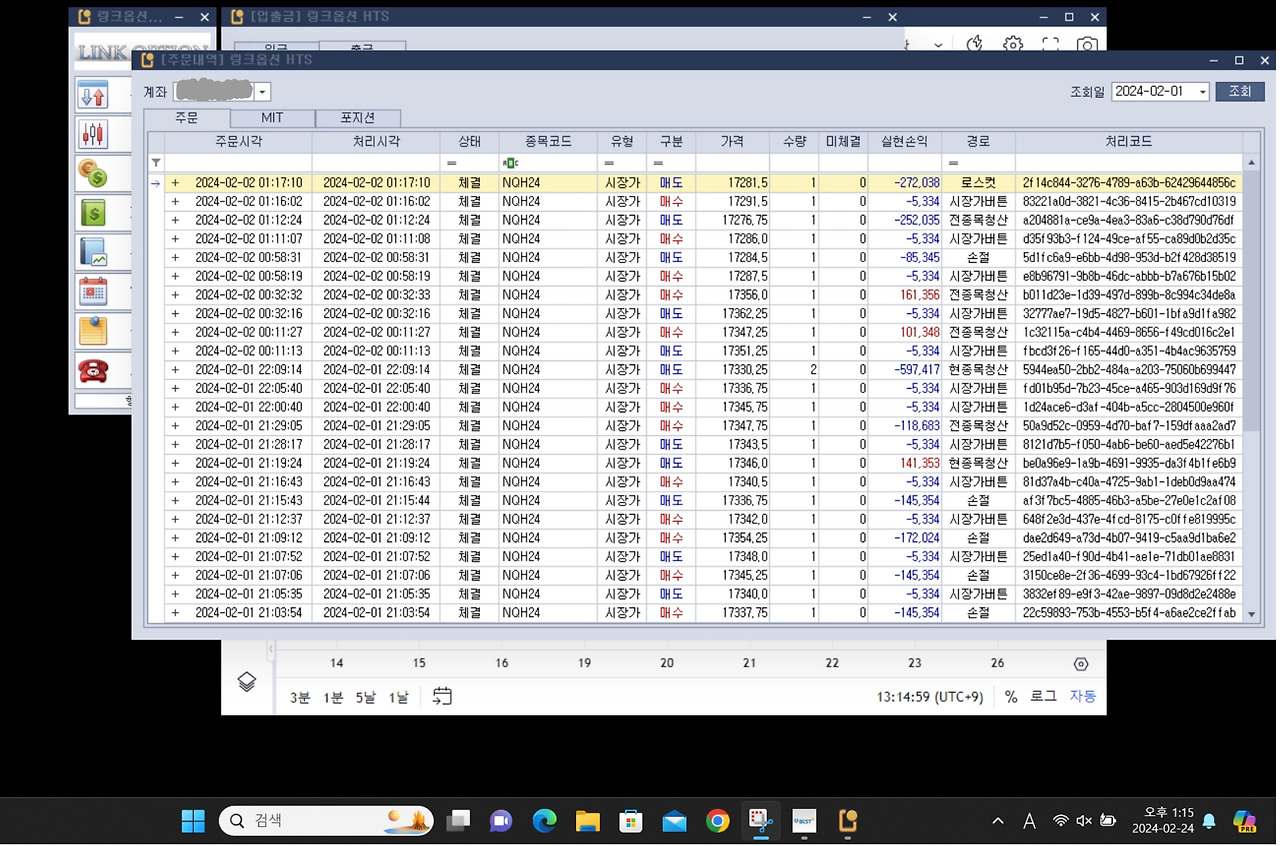
Task: Click the filter funnel icon in grid
Action: click(x=156, y=162)
